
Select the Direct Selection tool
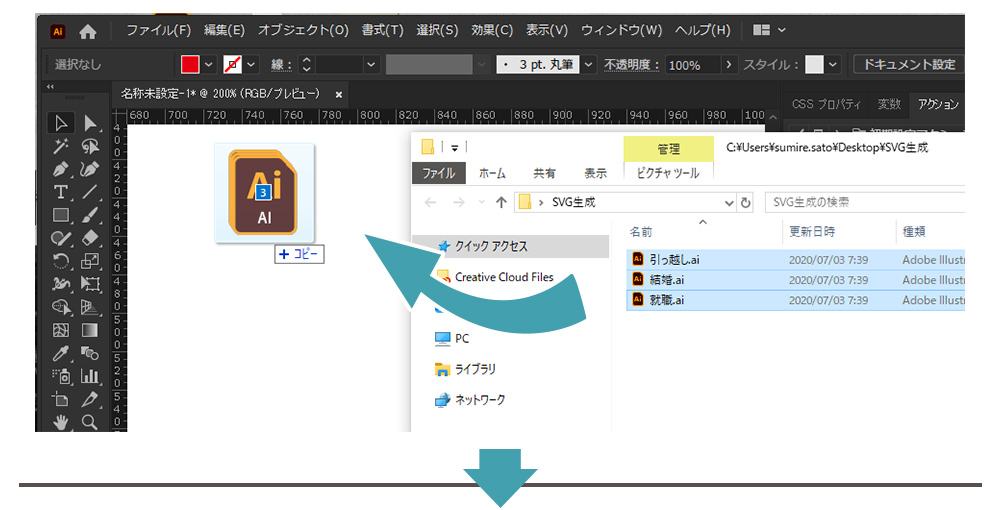(90, 123)
